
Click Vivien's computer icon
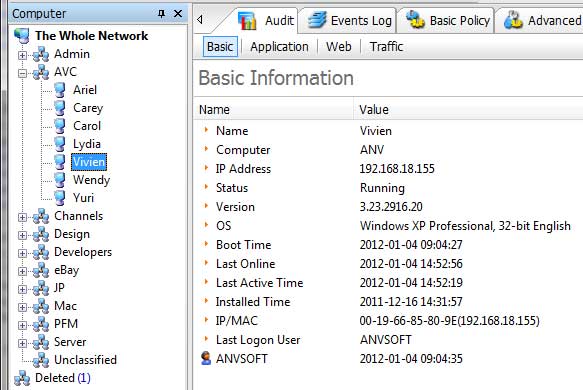pyautogui.click(x=60, y=162)
